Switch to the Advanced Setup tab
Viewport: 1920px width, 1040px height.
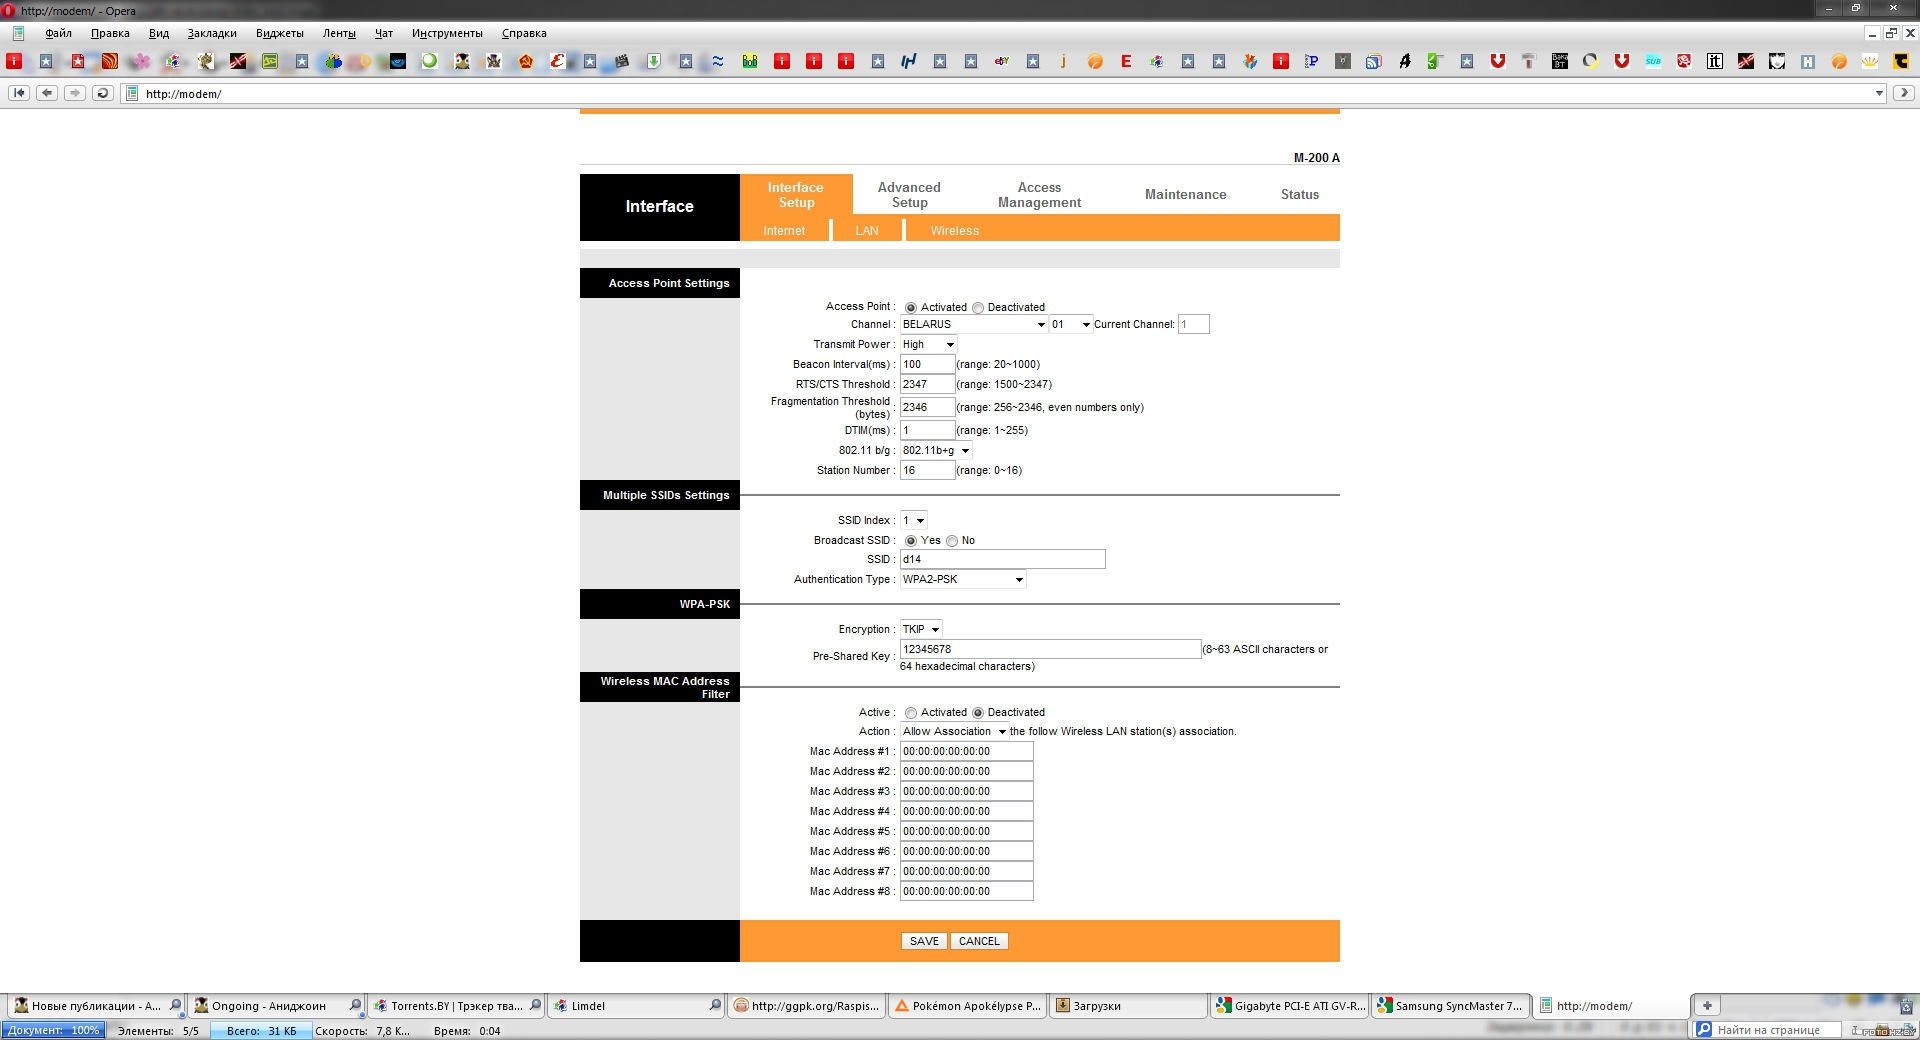[x=909, y=194]
